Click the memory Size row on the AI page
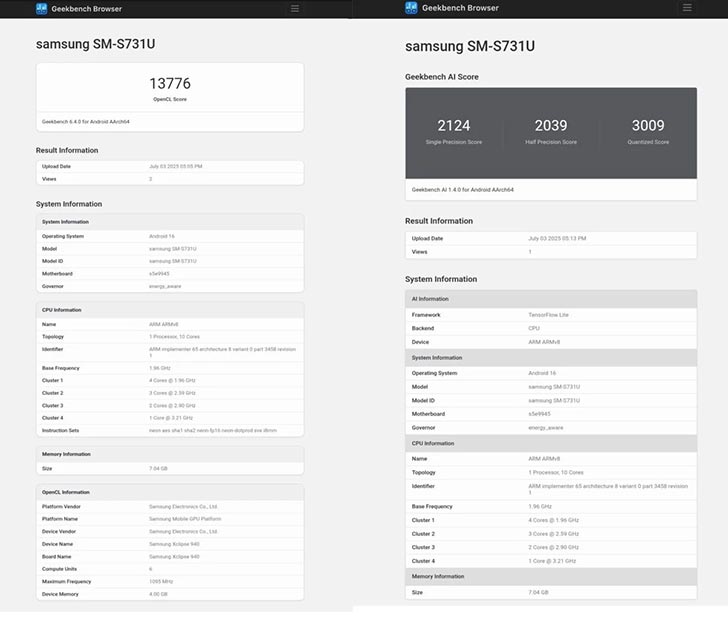The width and height of the screenshot is (728, 619). click(x=551, y=593)
